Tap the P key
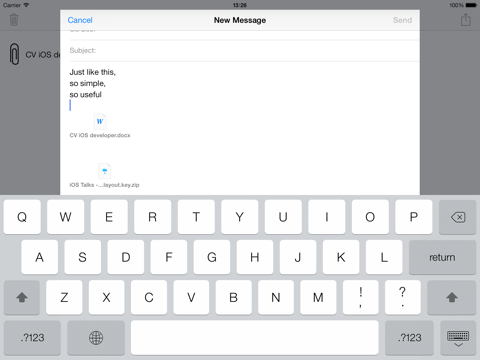Screen dimensions: 480x360 point(414,217)
